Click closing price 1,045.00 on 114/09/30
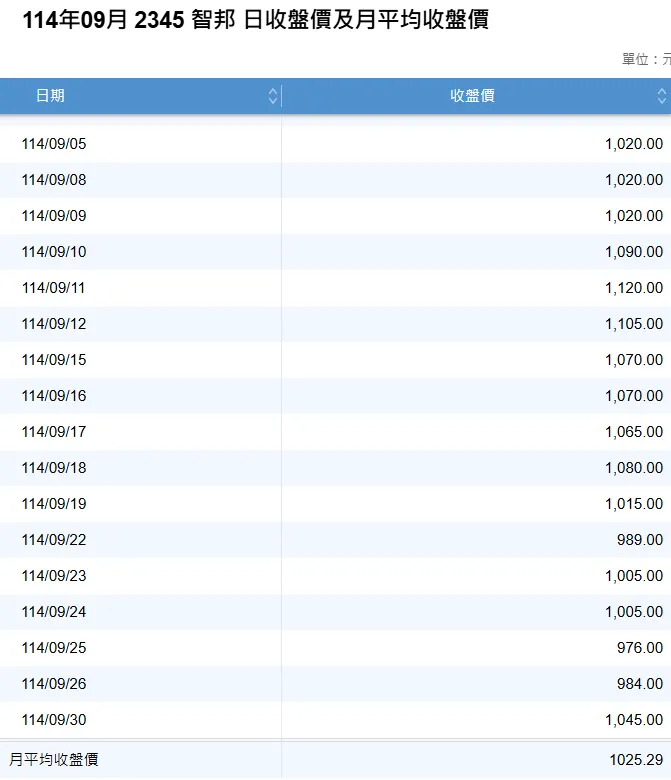The image size is (671, 780). tap(634, 719)
